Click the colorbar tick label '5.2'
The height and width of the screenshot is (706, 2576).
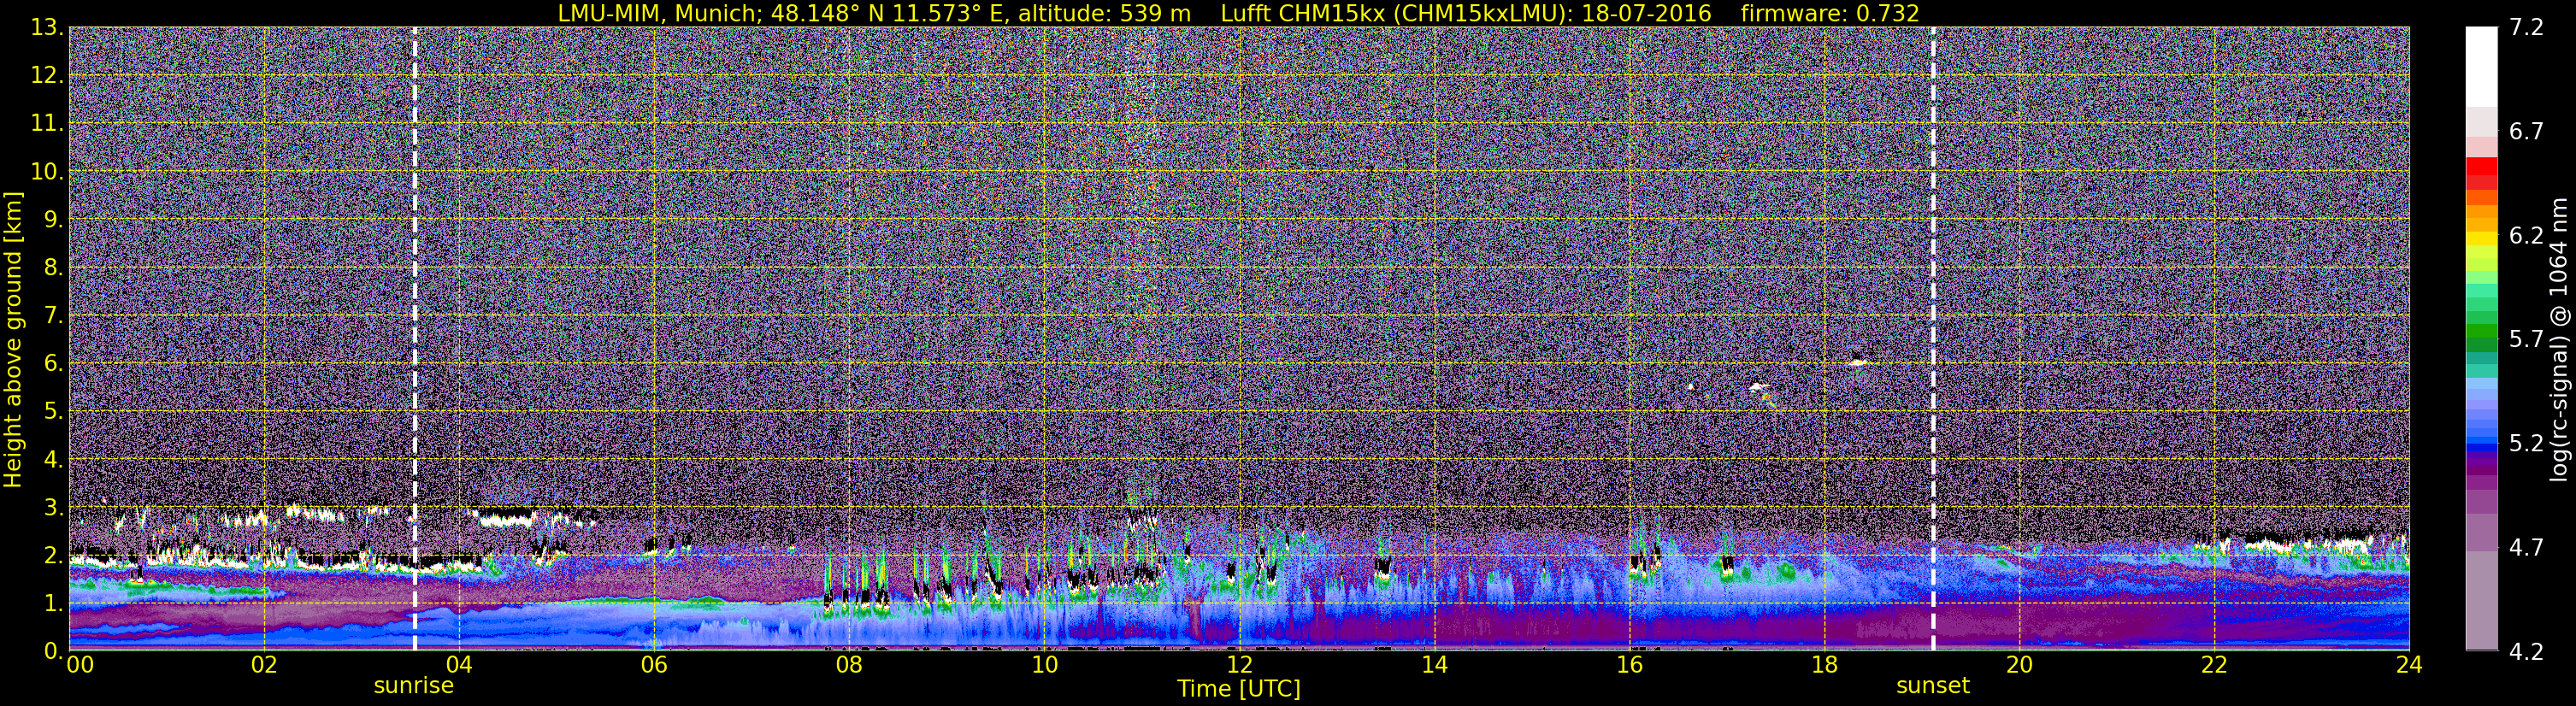tap(2526, 443)
